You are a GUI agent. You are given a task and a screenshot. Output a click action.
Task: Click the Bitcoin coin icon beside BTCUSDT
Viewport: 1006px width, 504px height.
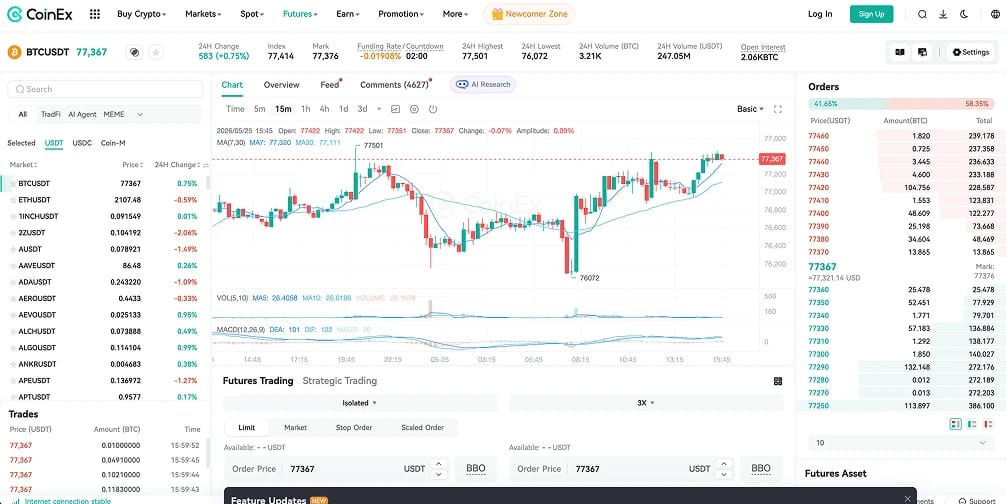pos(14,53)
